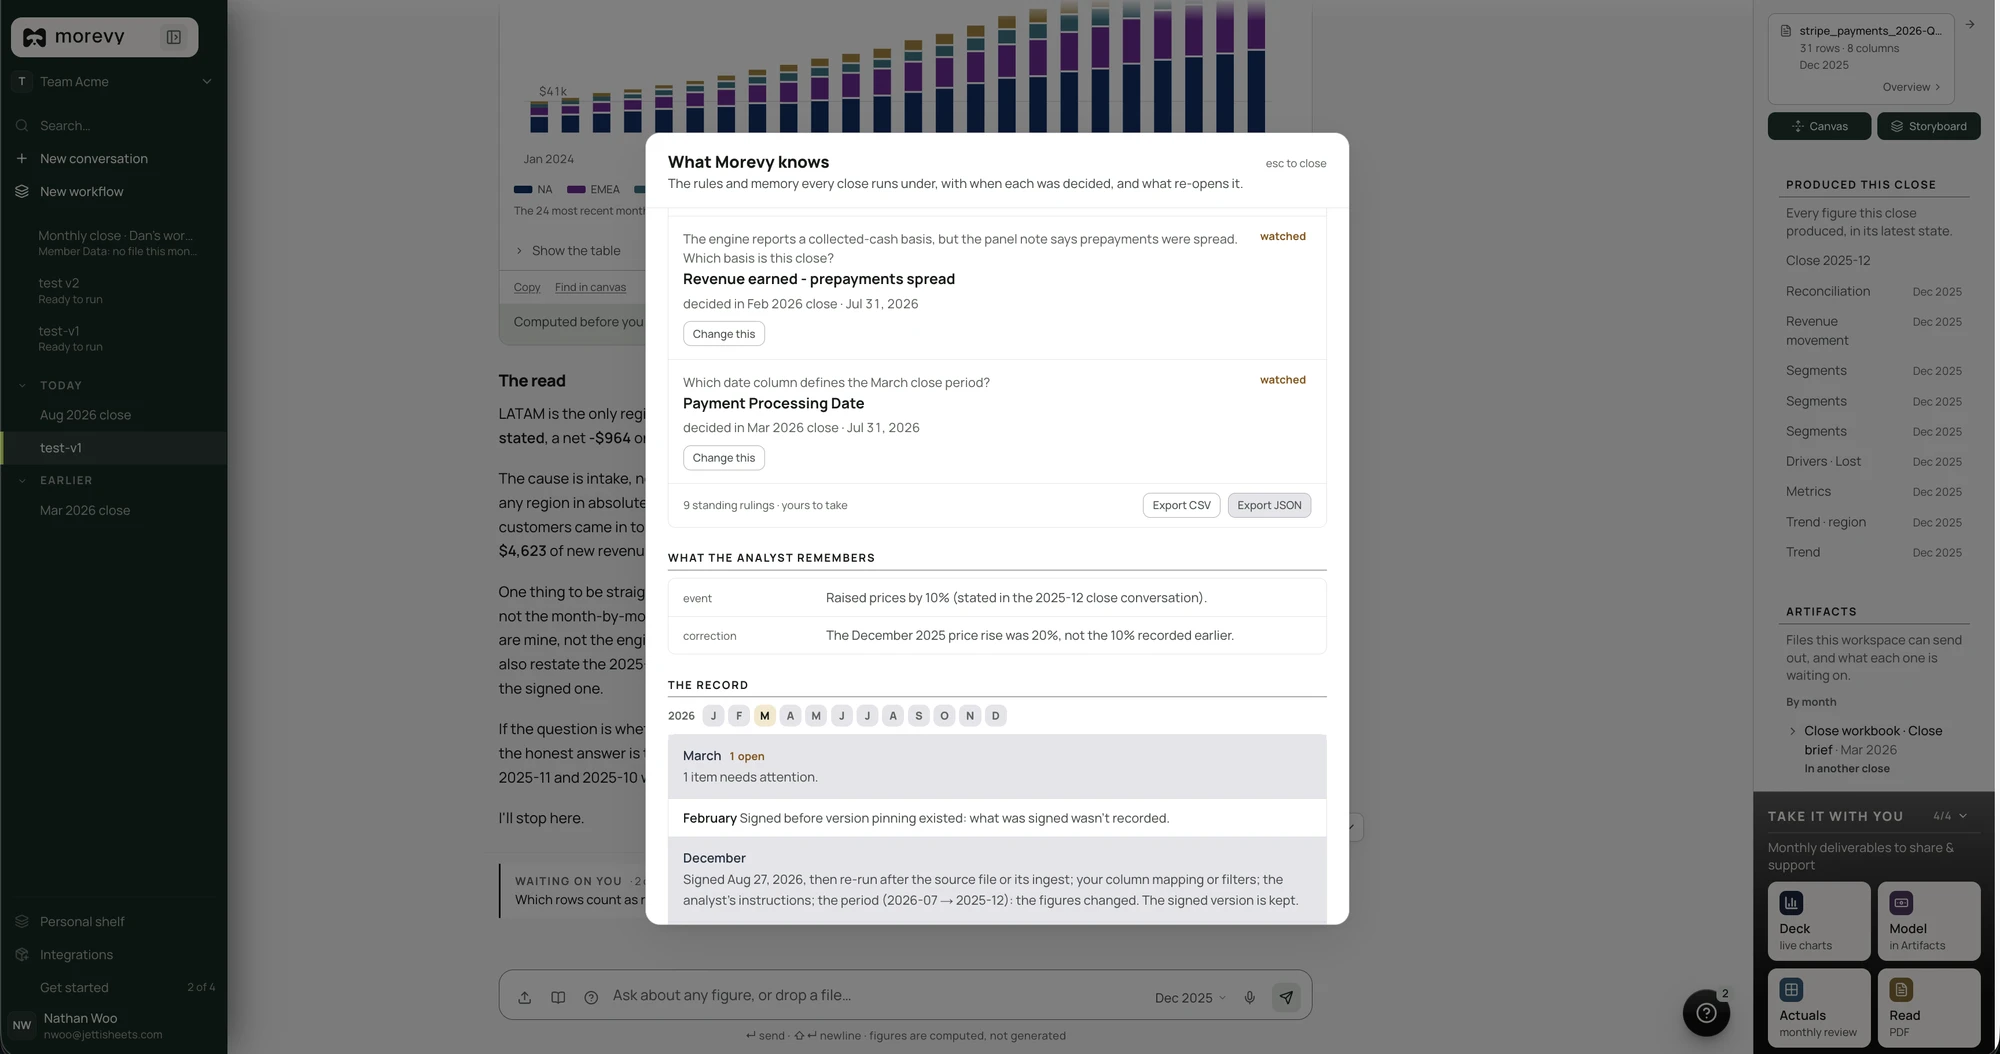Select March in 2026 record
The image size is (2000, 1054).
(x=765, y=716)
